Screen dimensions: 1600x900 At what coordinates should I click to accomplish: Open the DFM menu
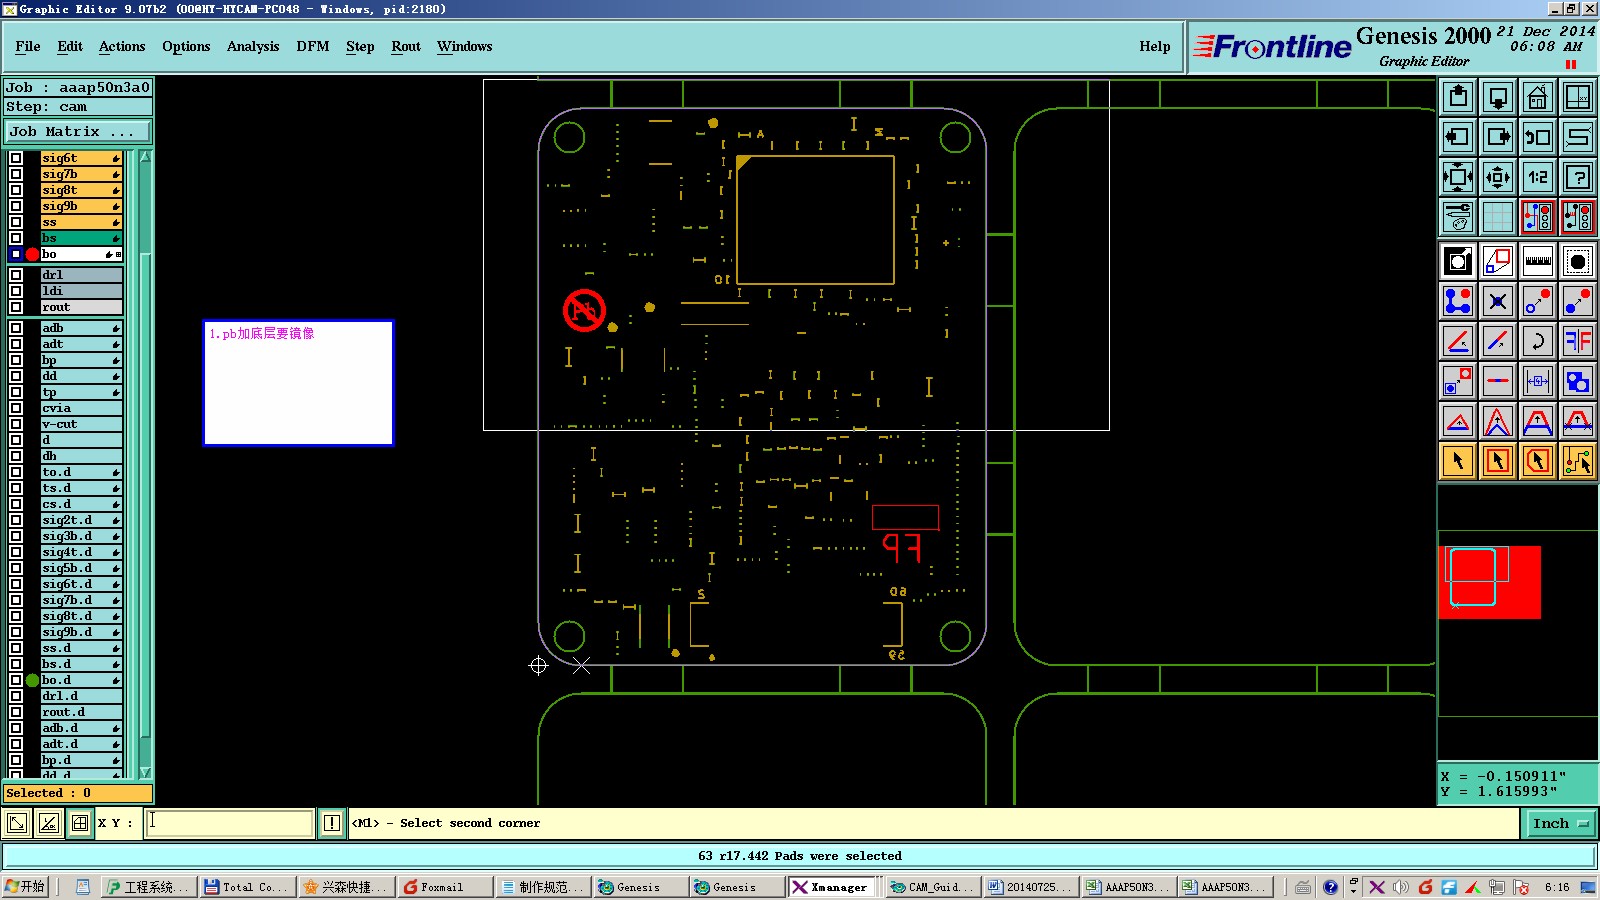coord(313,46)
